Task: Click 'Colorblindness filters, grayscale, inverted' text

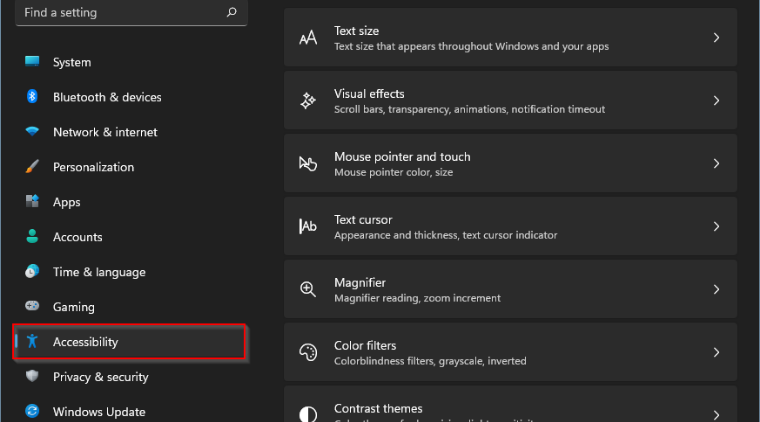Action: click(x=430, y=361)
